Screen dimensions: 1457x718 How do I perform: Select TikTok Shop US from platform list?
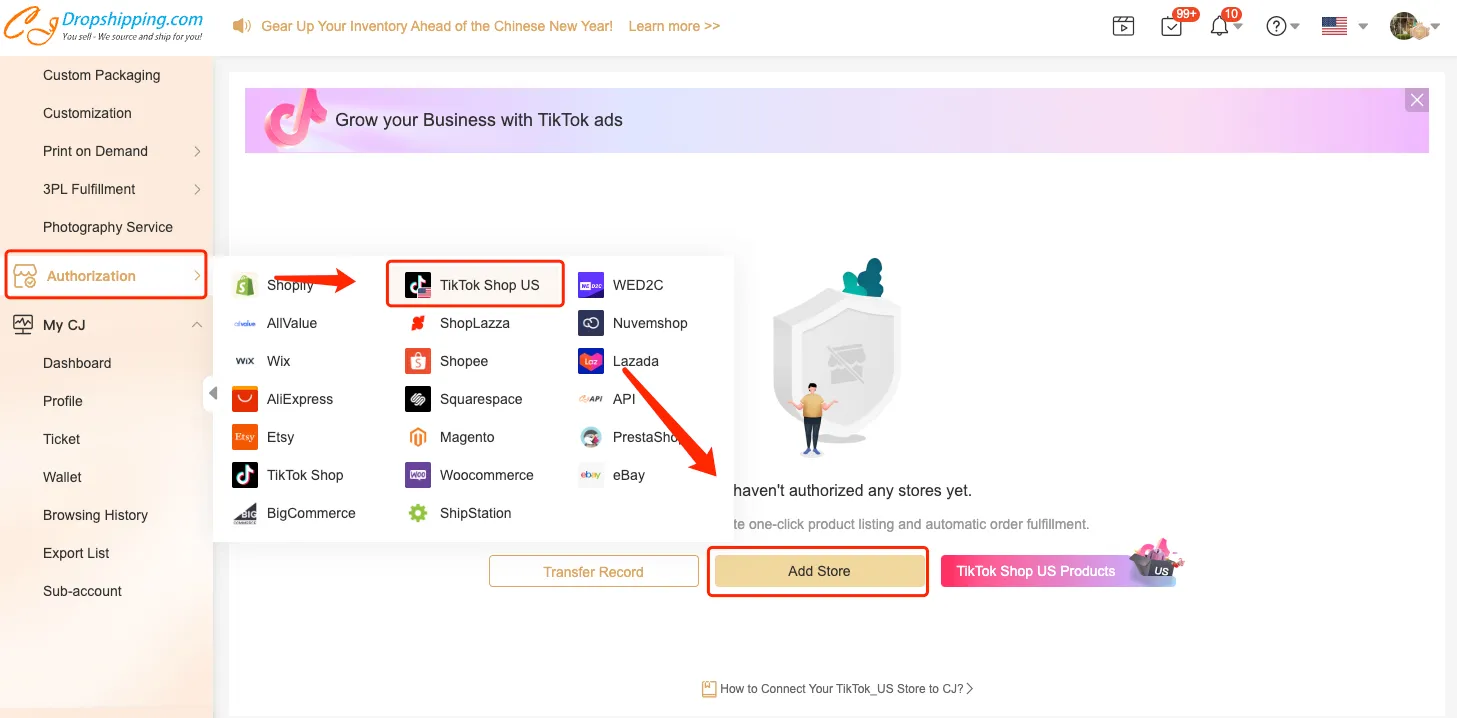click(x=476, y=285)
